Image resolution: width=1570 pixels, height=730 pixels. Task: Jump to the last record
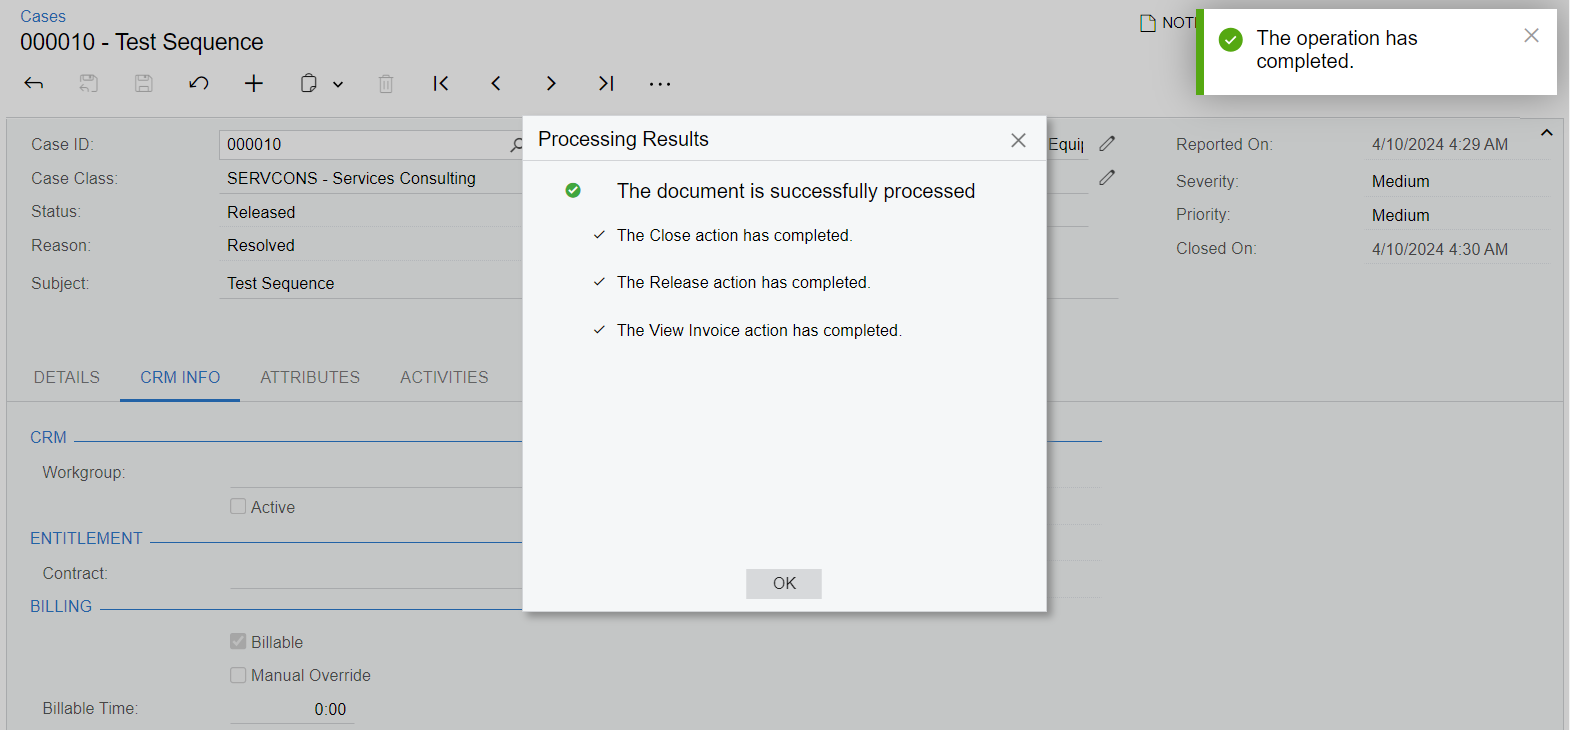tap(606, 84)
